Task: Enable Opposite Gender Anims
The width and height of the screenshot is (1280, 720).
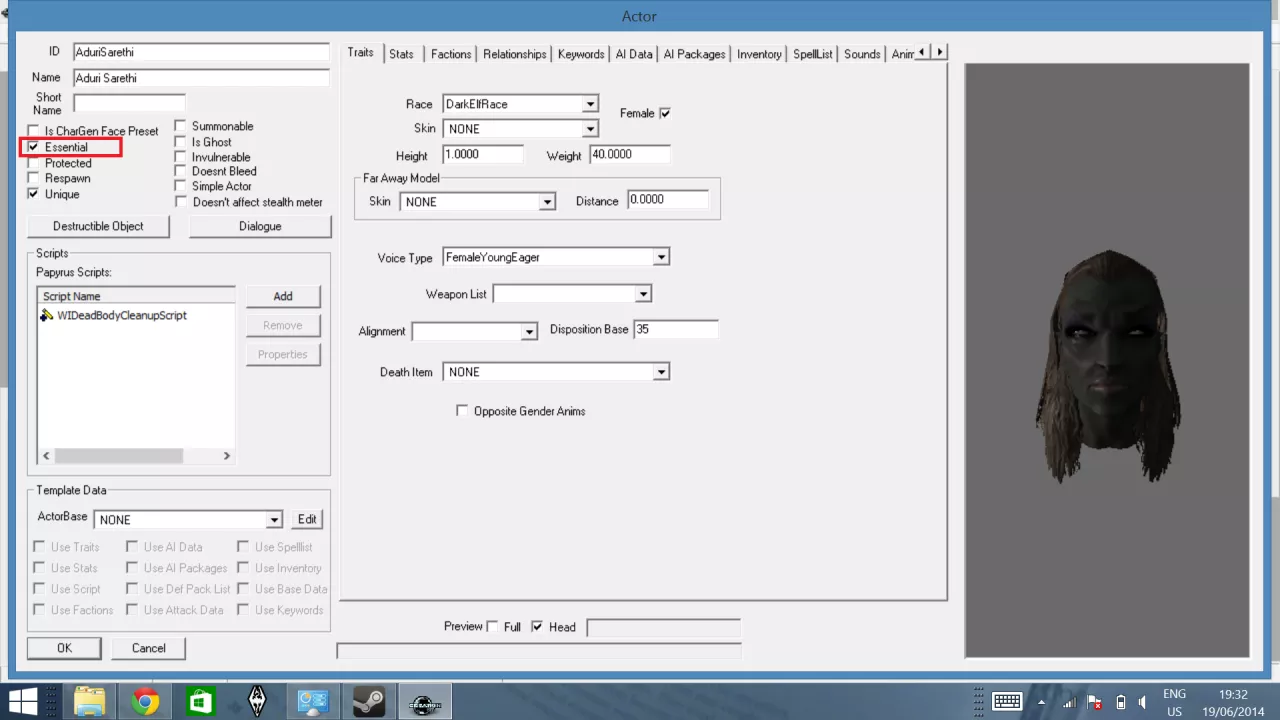Action: click(x=462, y=411)
